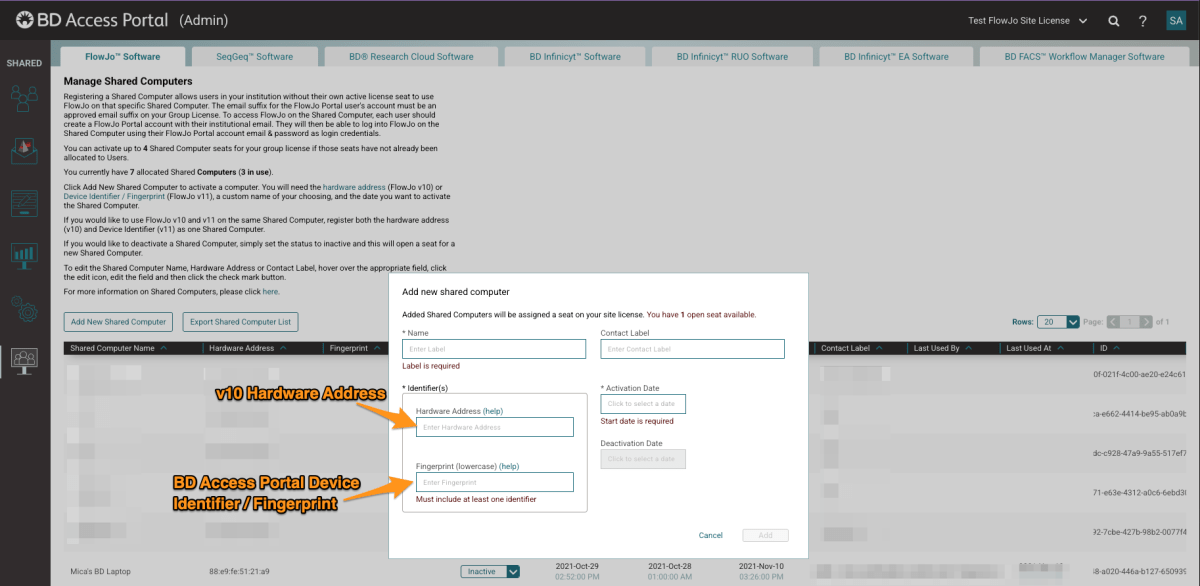Image resolution: width=1200 pixels, height=586 pixels.
Task: Open the license agreement icon in sidebar
Action: pos(23,204)
